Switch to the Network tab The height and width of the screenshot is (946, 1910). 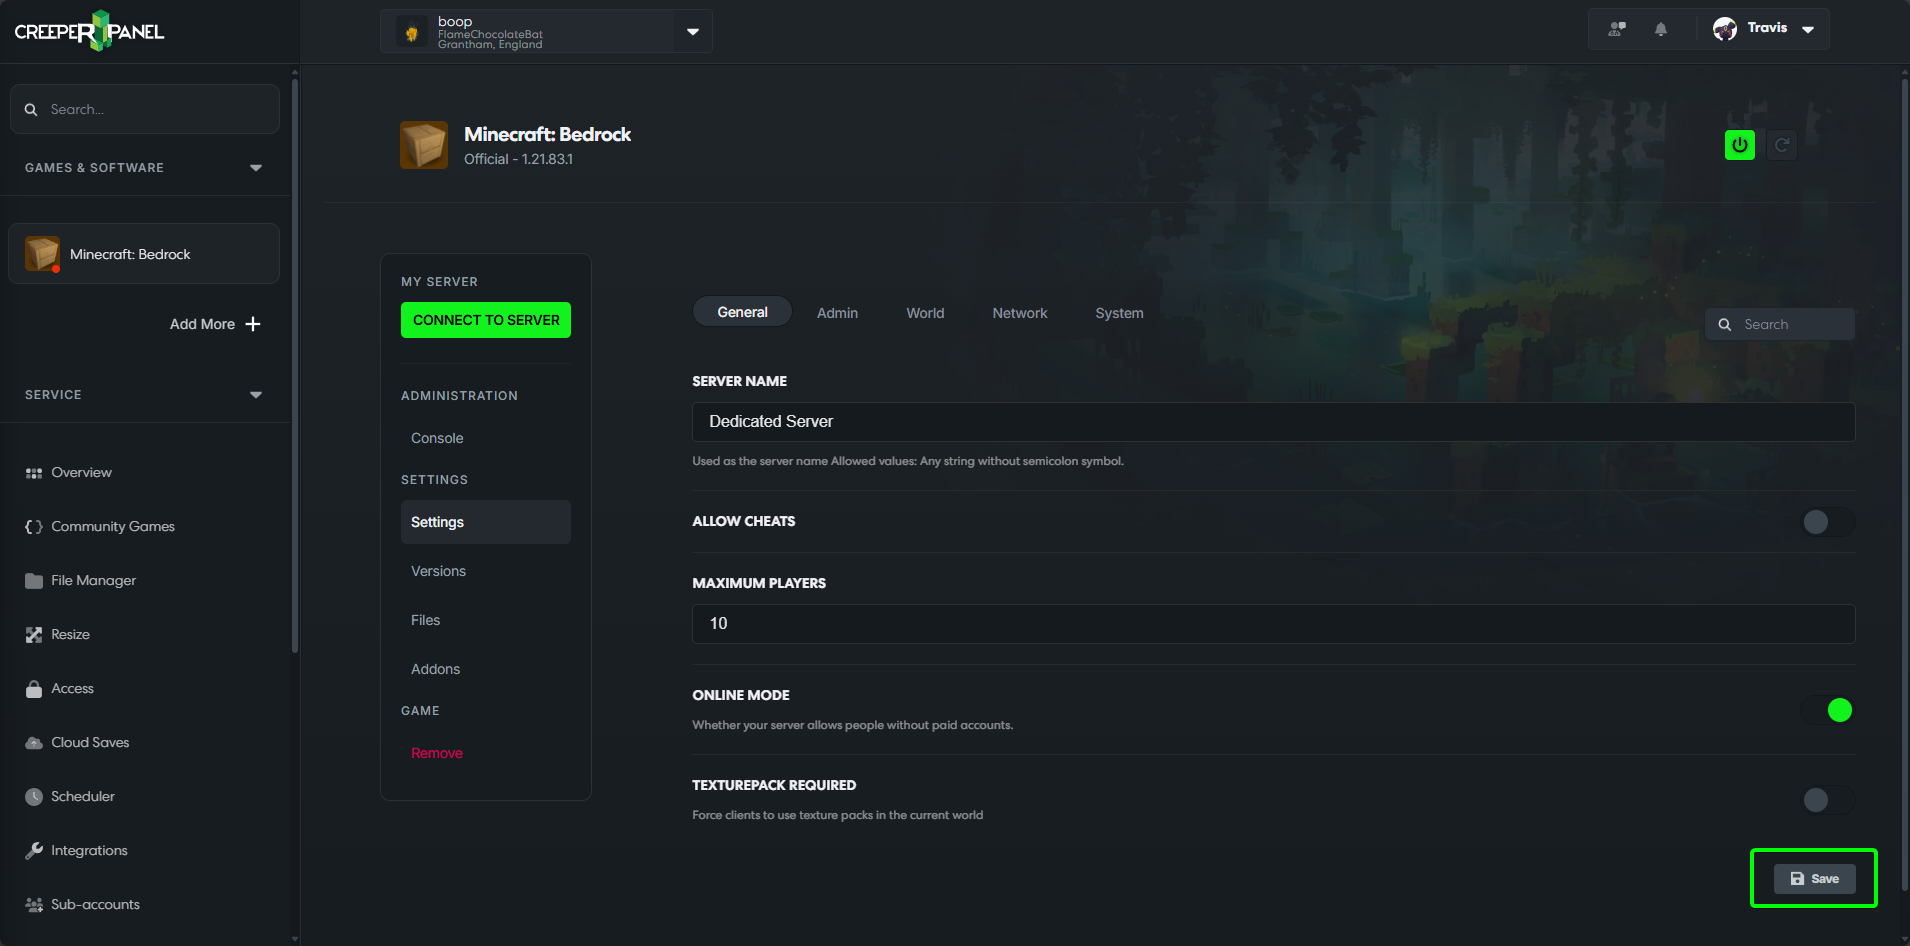tap(1019, 312)
